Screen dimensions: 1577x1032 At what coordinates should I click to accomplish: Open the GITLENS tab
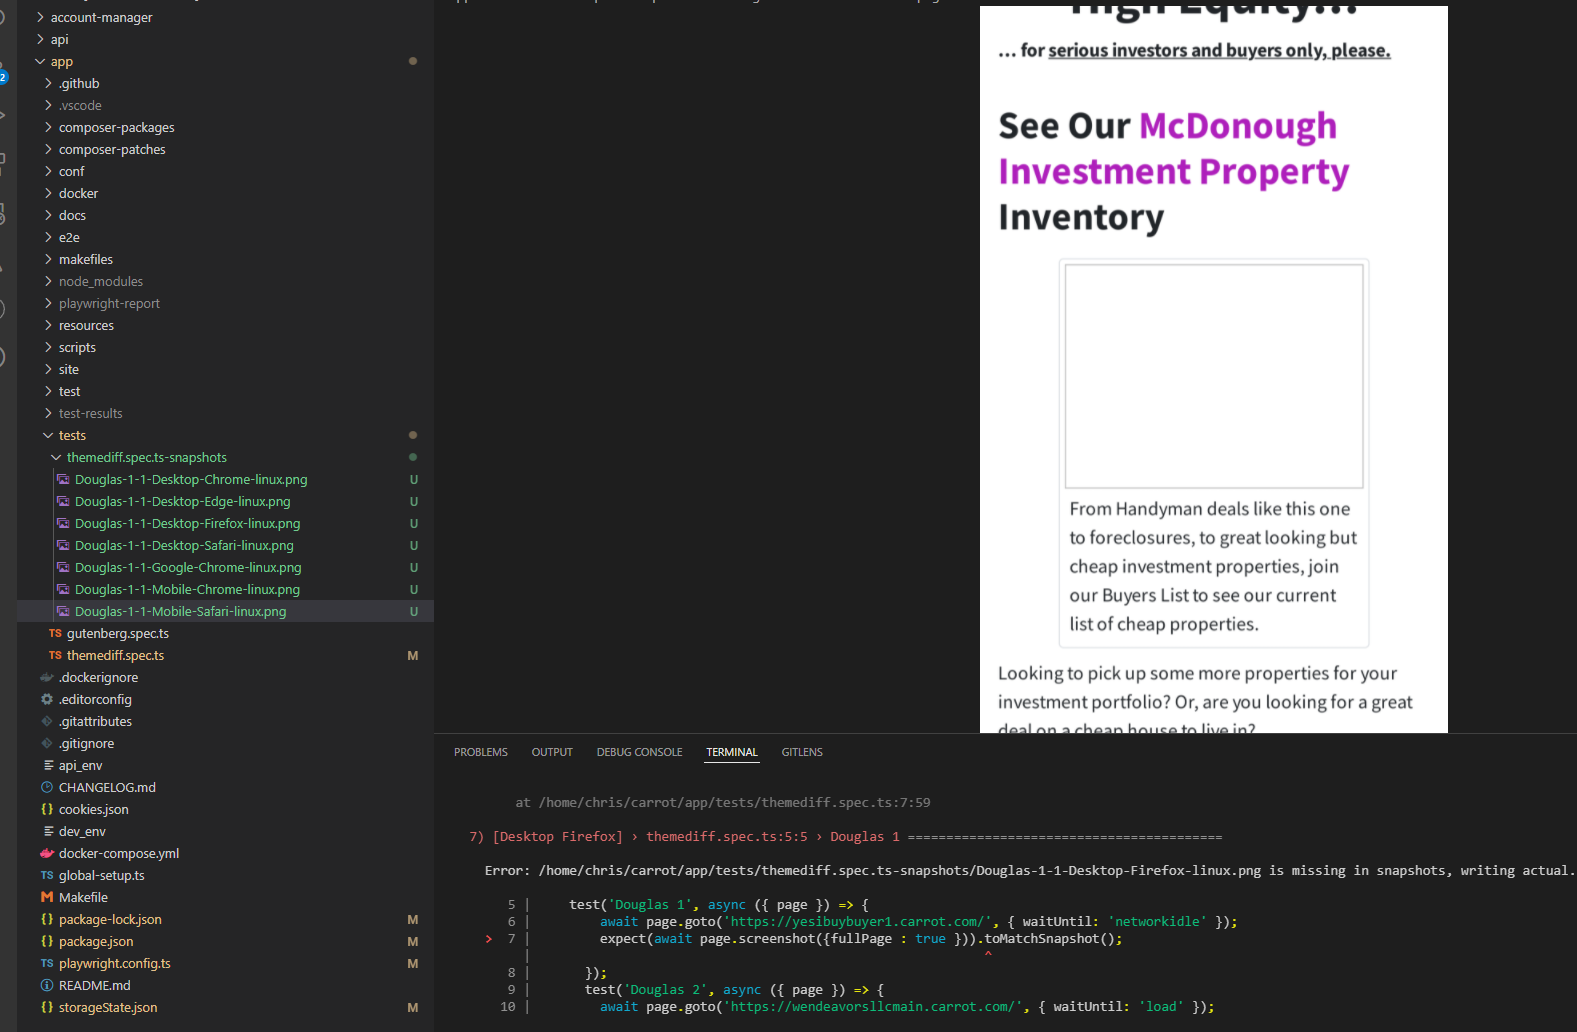tap(802, 752)
